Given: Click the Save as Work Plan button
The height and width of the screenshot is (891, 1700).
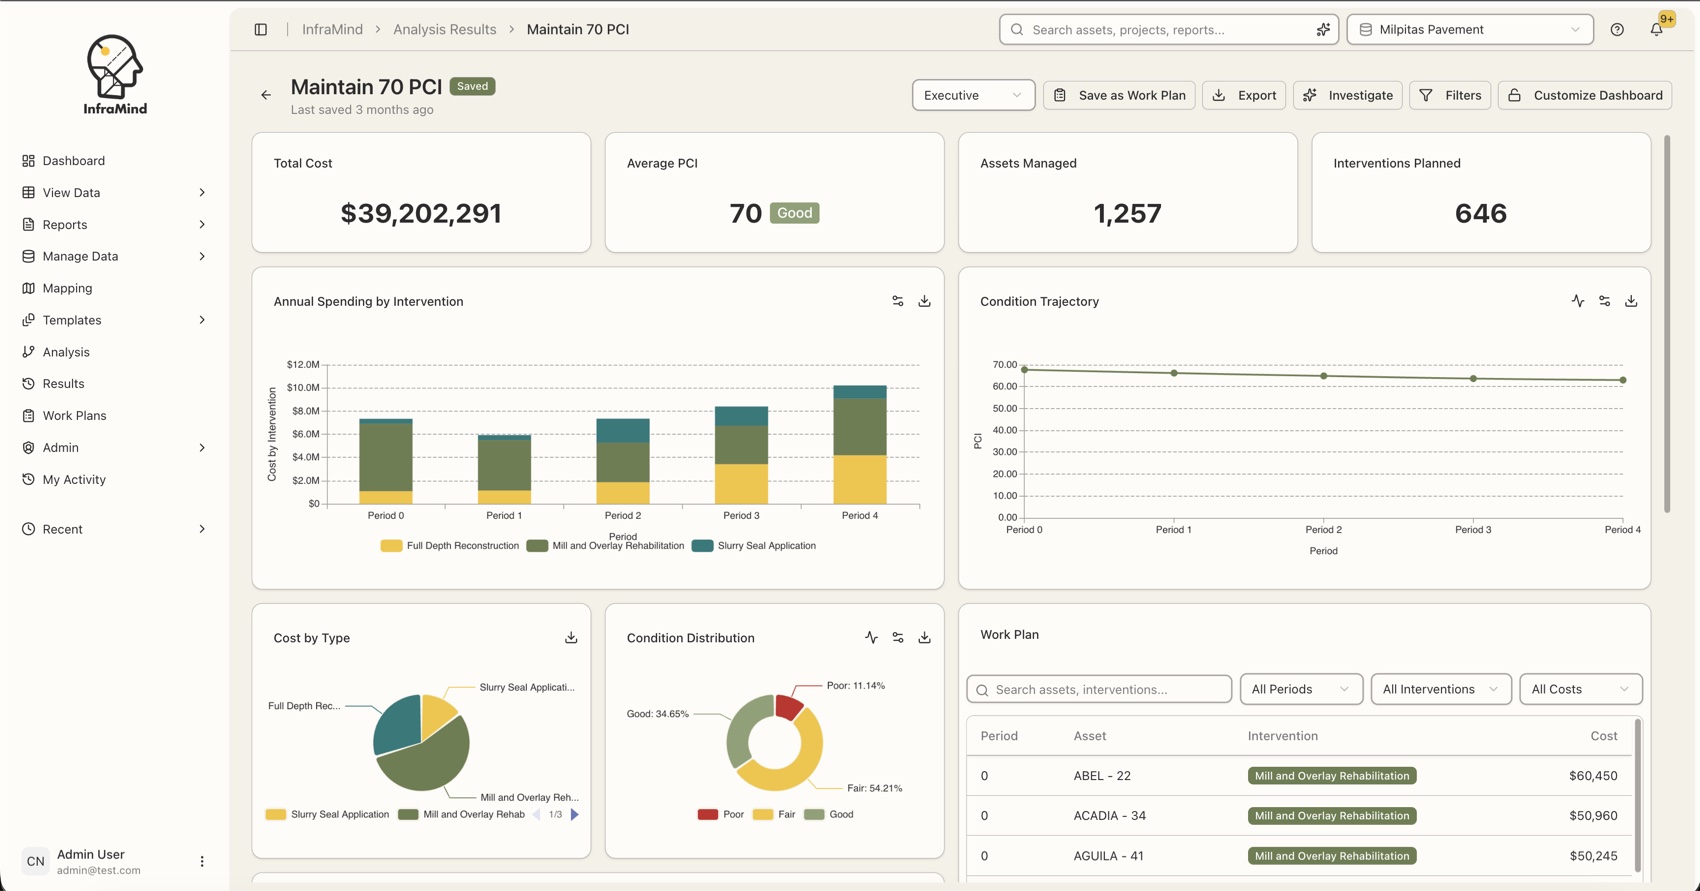Looking at the screenshot, I should click(x=1119, y=95).
